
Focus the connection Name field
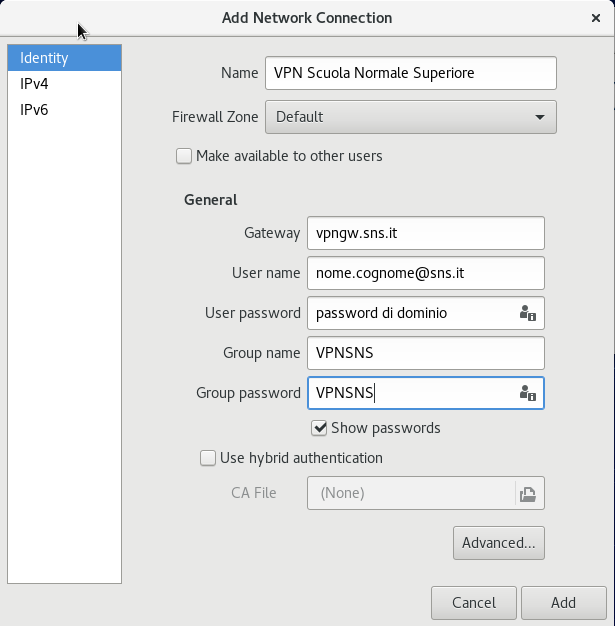coord(411,73)
